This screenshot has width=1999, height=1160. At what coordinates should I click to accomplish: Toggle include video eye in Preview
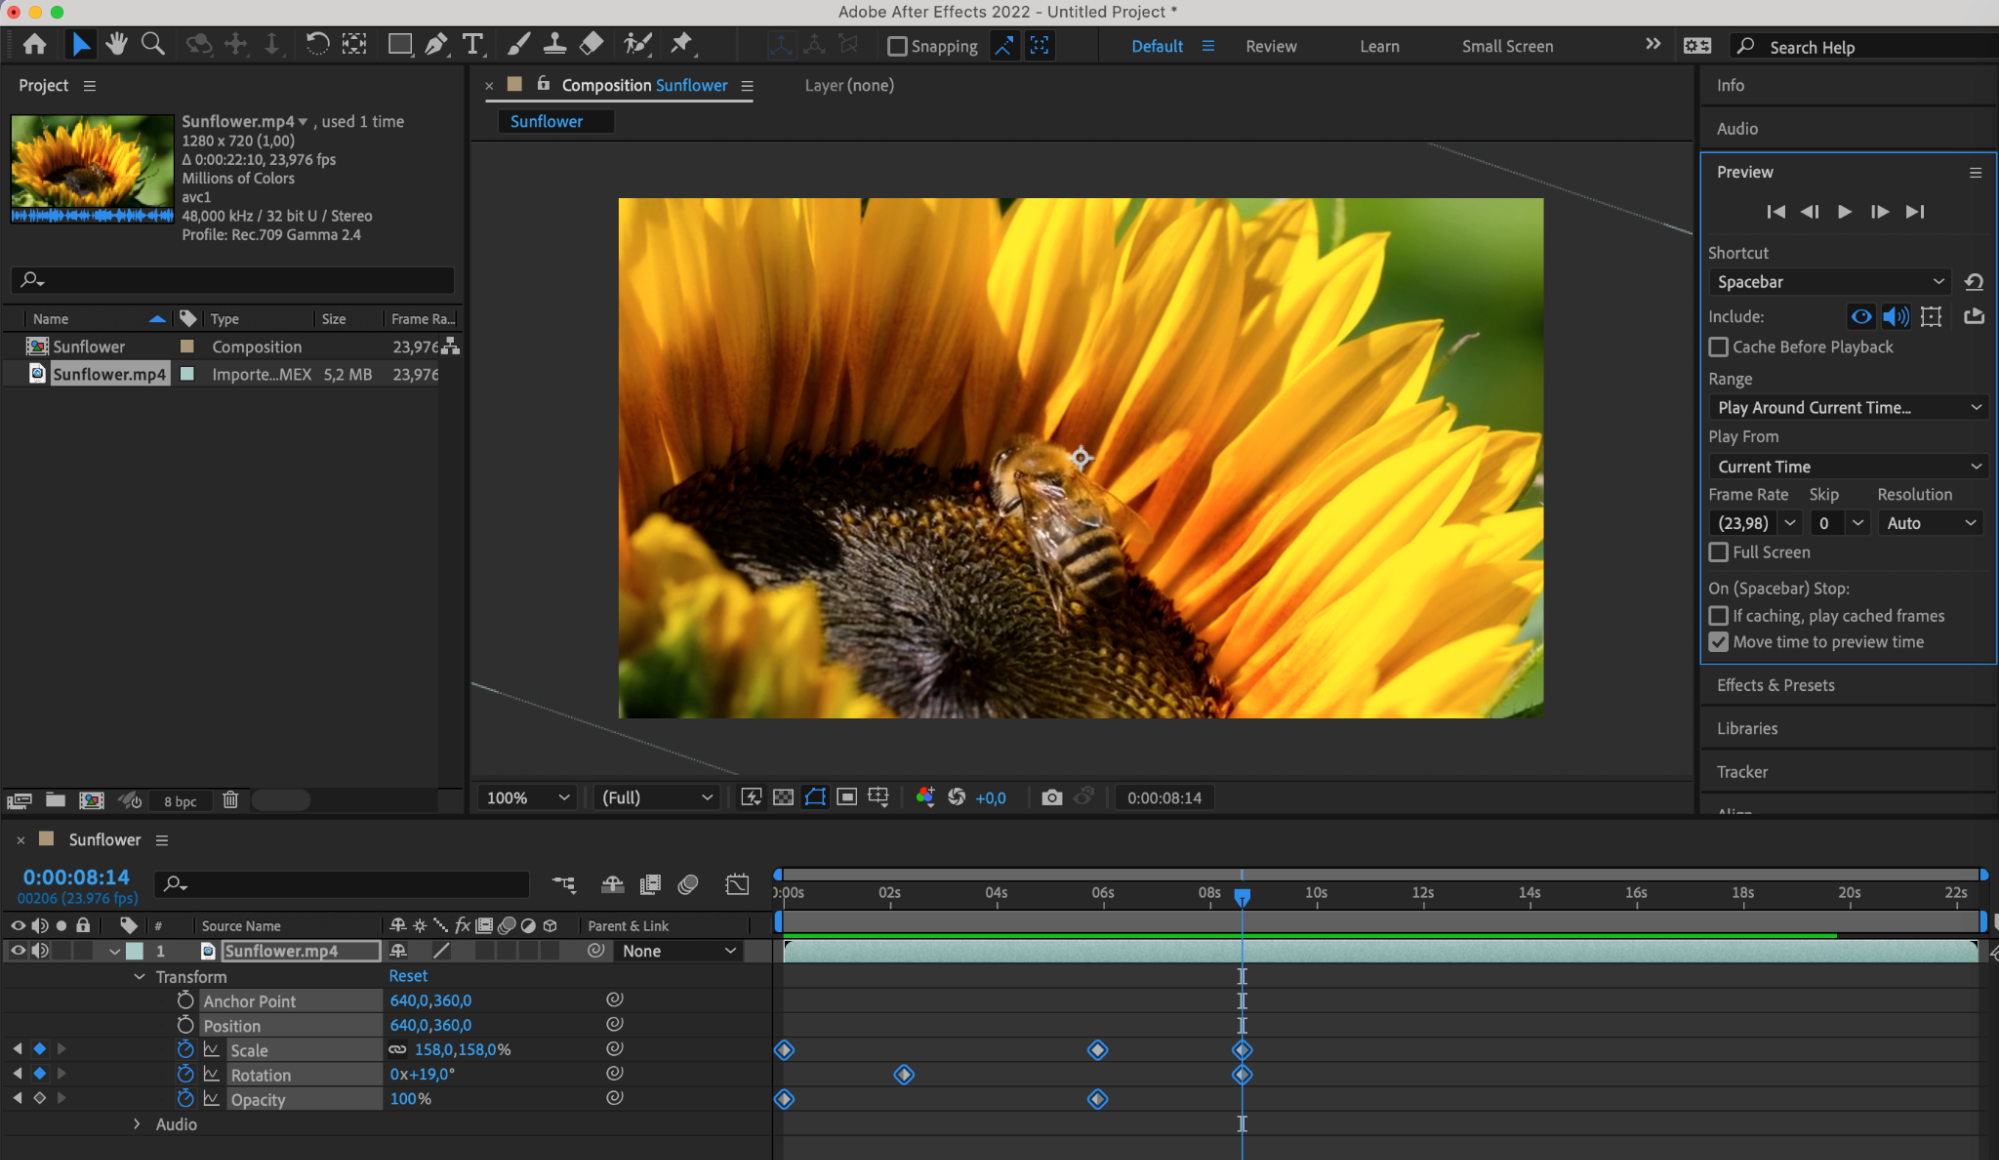tap(1860, 317)
